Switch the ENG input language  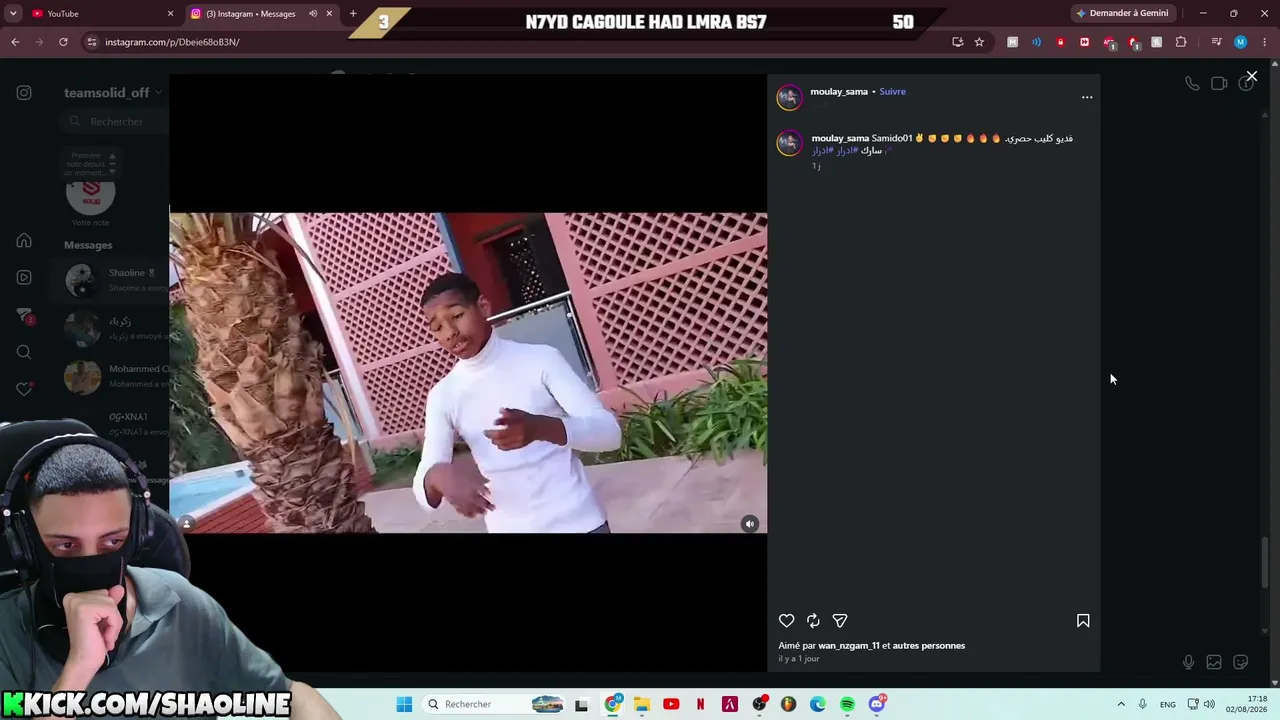coord(1168,704)
